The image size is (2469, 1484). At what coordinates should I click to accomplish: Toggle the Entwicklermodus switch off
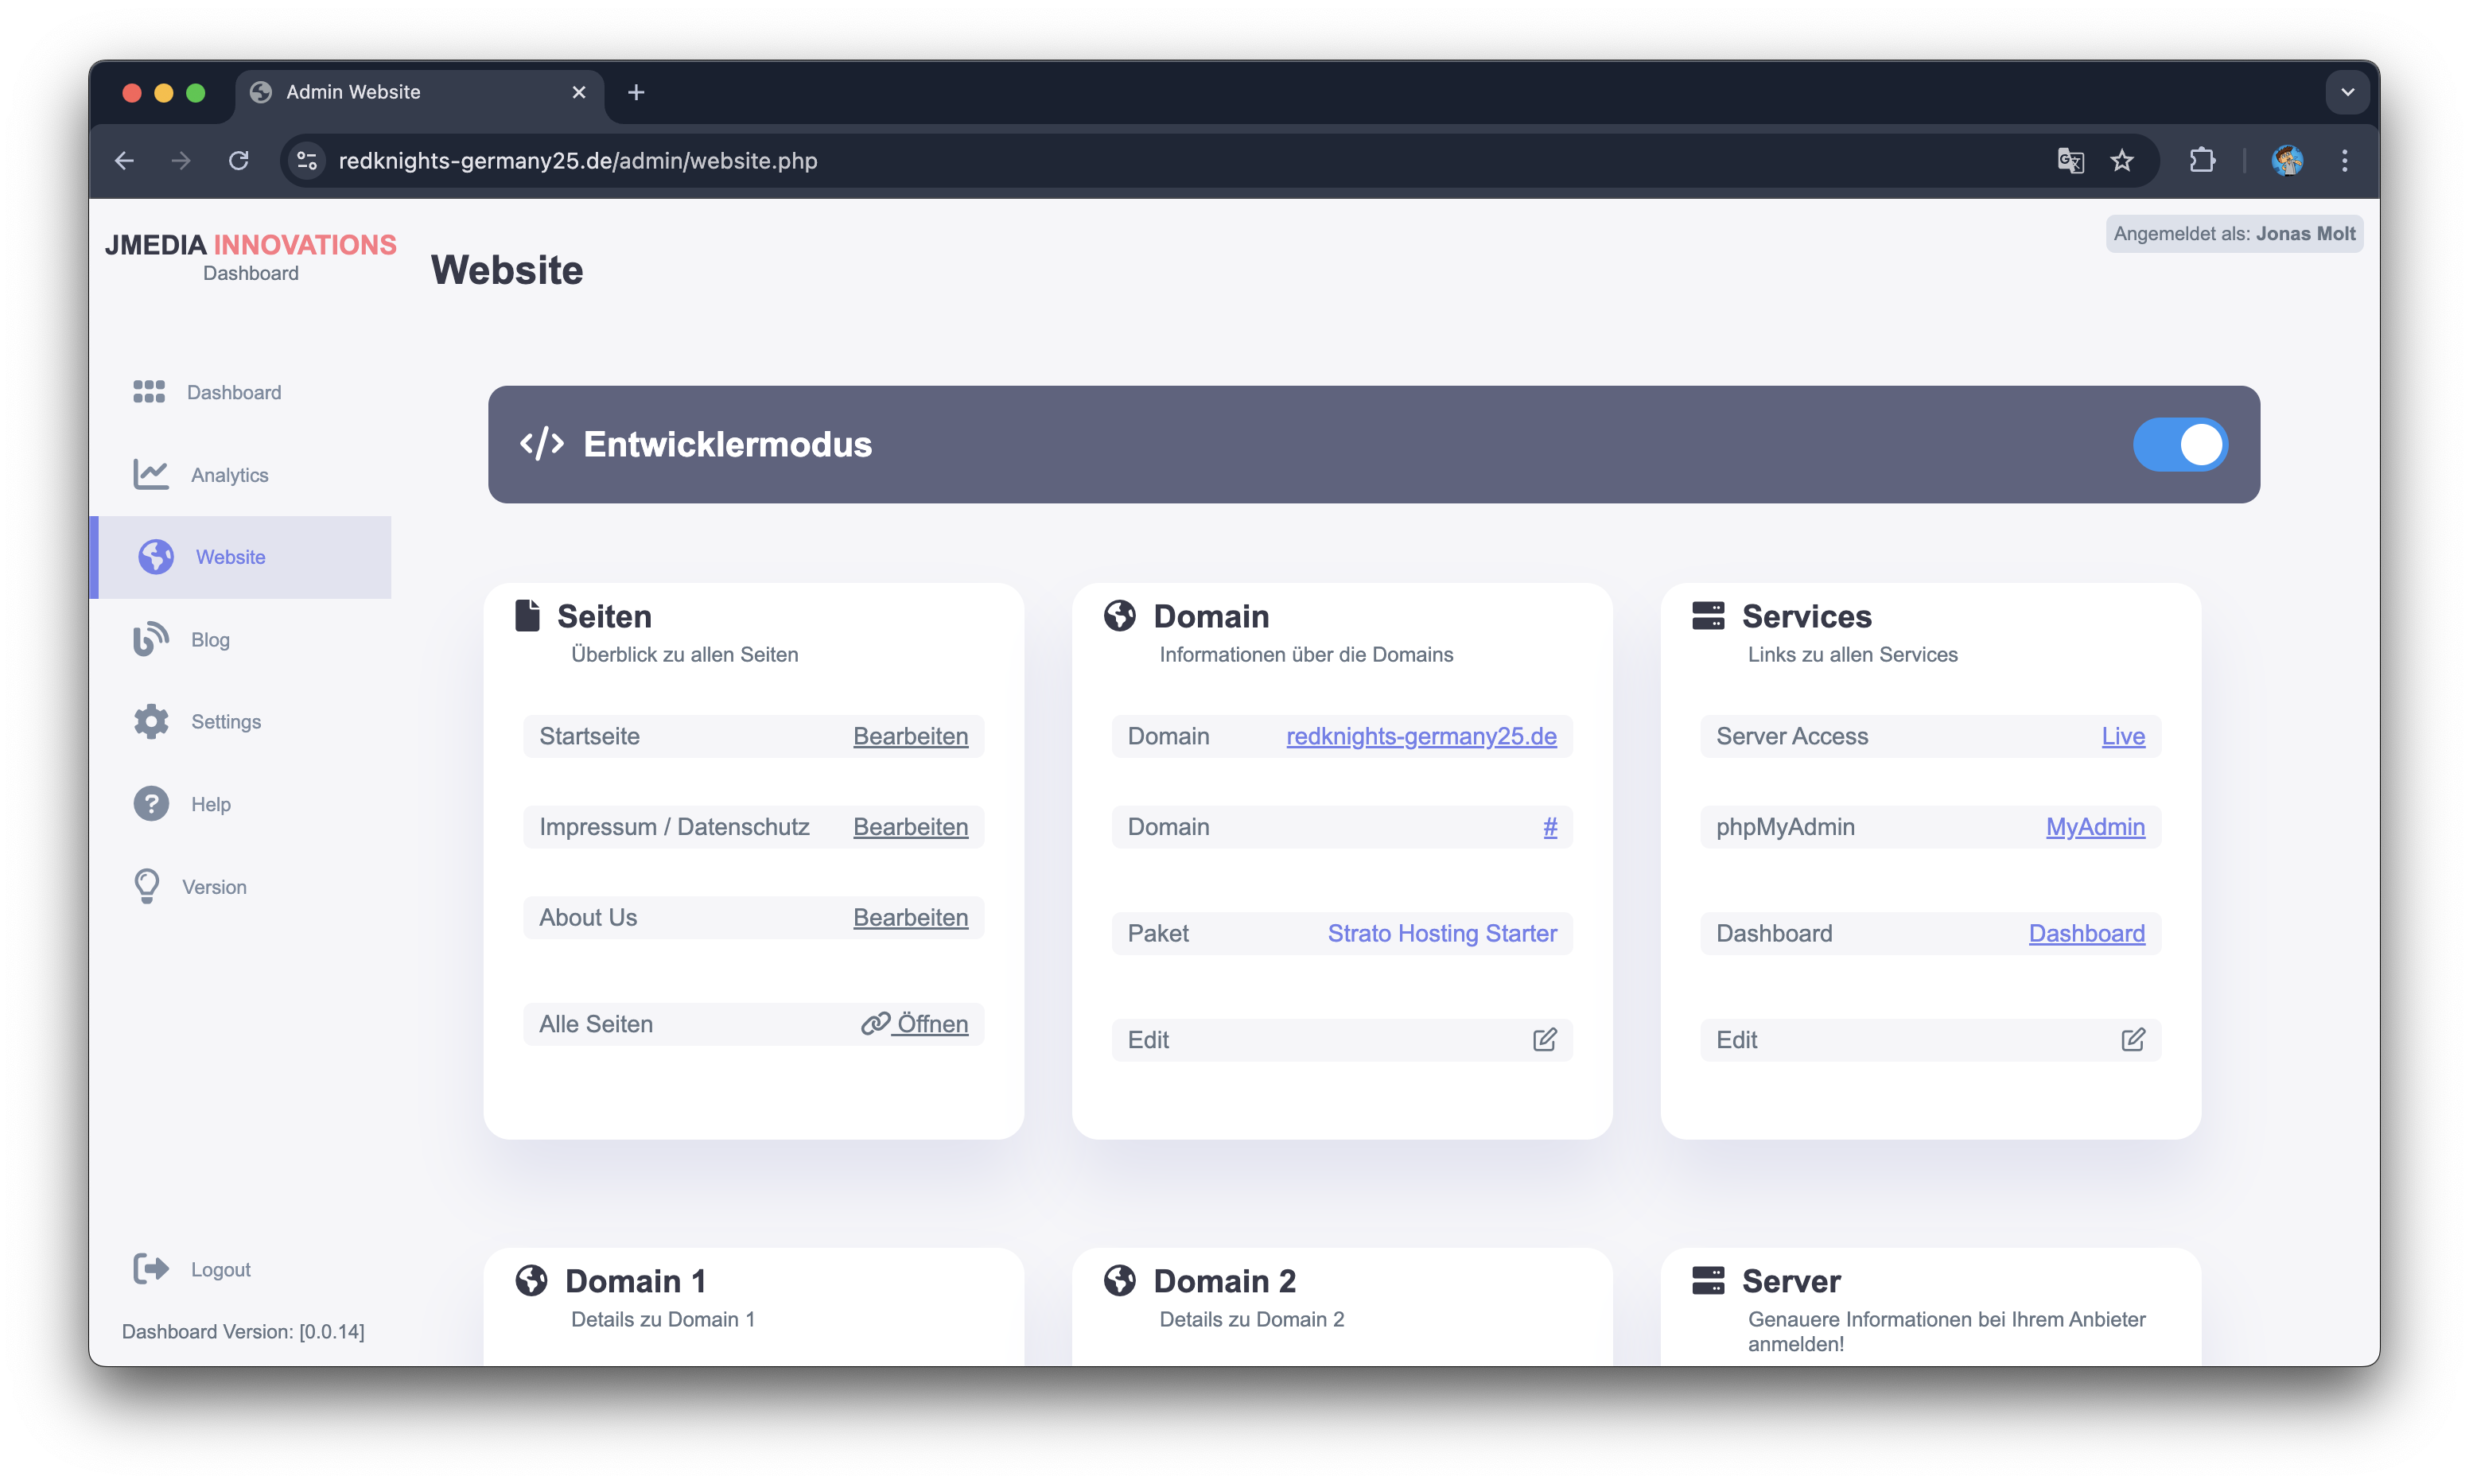[x=2180, y=444]
